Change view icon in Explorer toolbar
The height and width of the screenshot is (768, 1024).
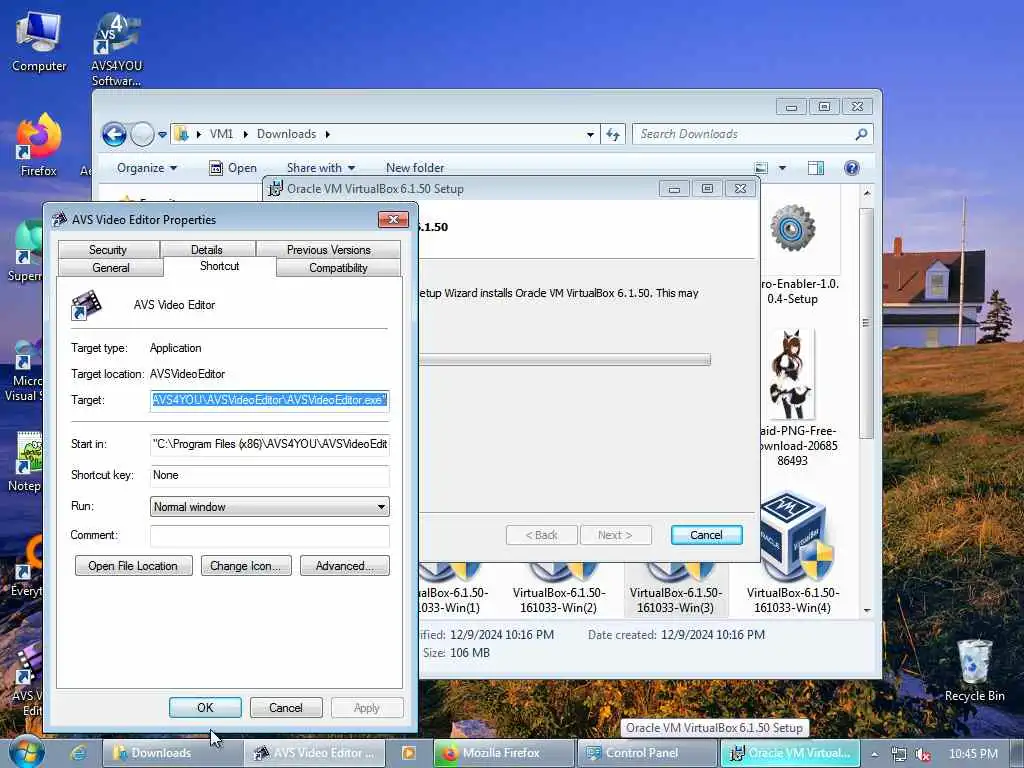[761, 168]
